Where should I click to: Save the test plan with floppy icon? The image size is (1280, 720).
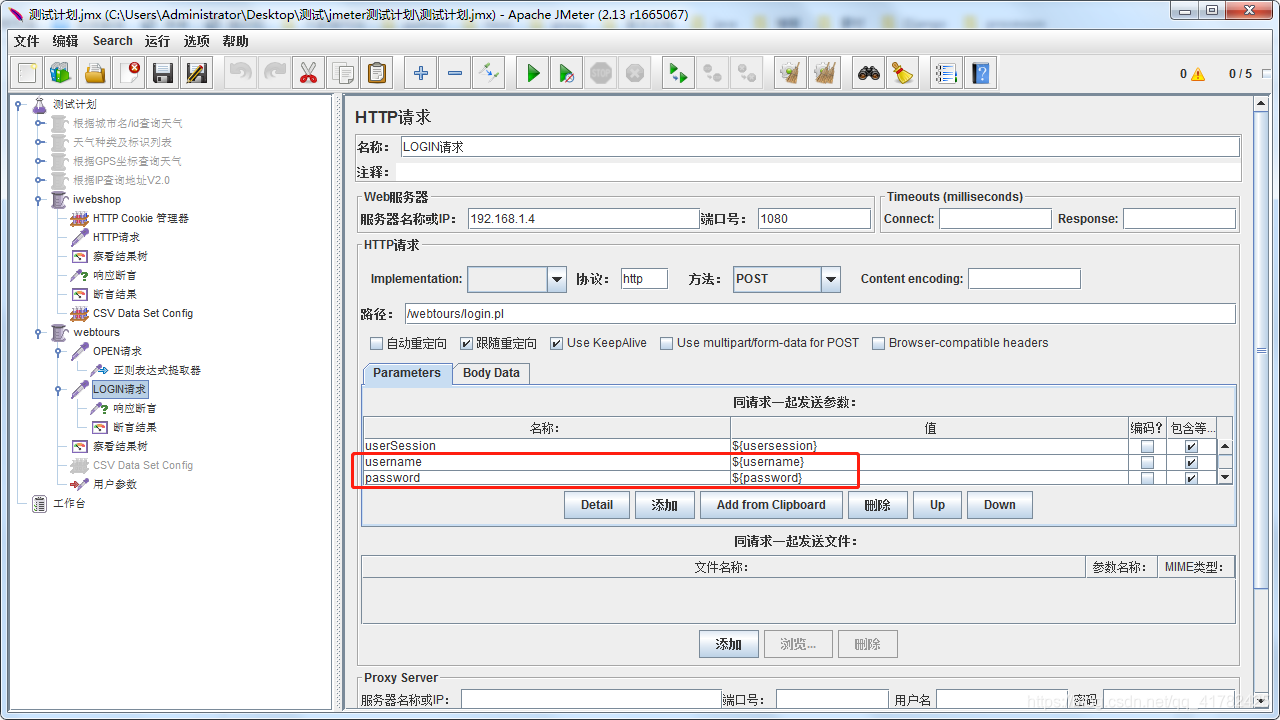point(163,73)
